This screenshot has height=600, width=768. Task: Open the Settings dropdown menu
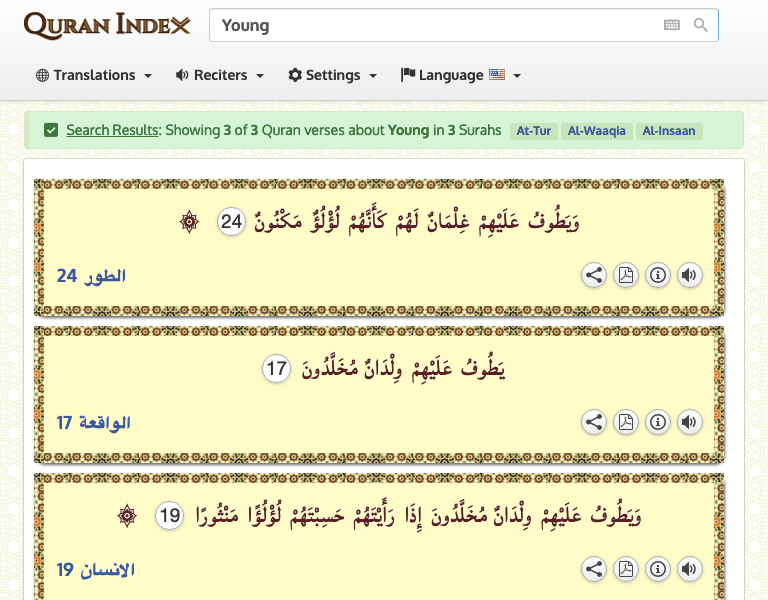[333, 75]
